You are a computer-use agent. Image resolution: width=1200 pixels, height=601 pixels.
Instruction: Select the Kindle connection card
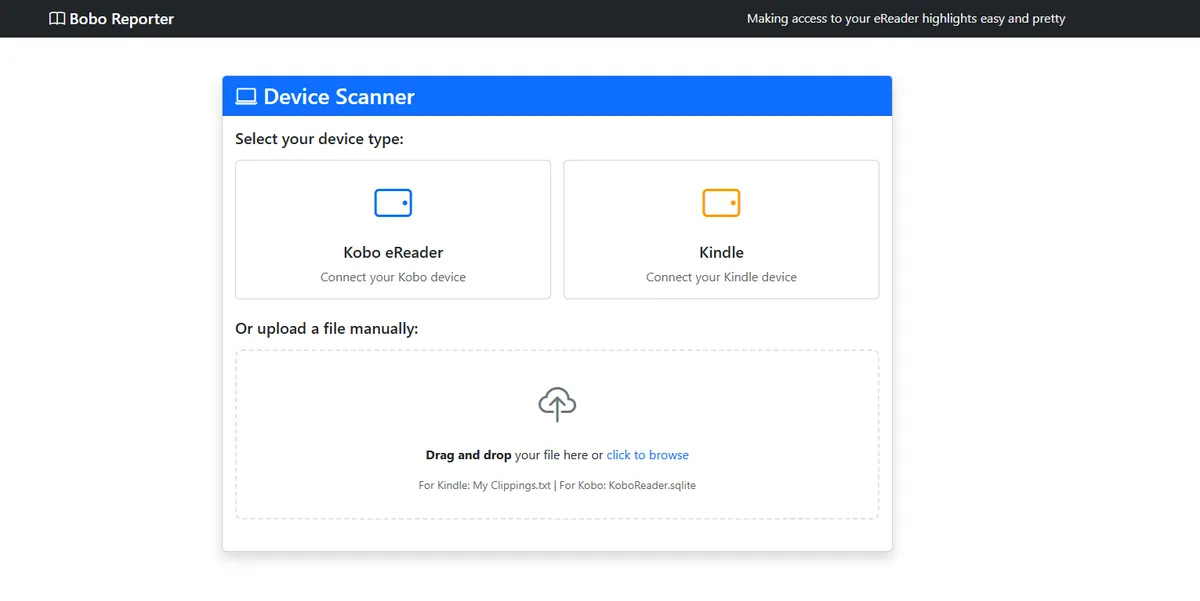721,229
